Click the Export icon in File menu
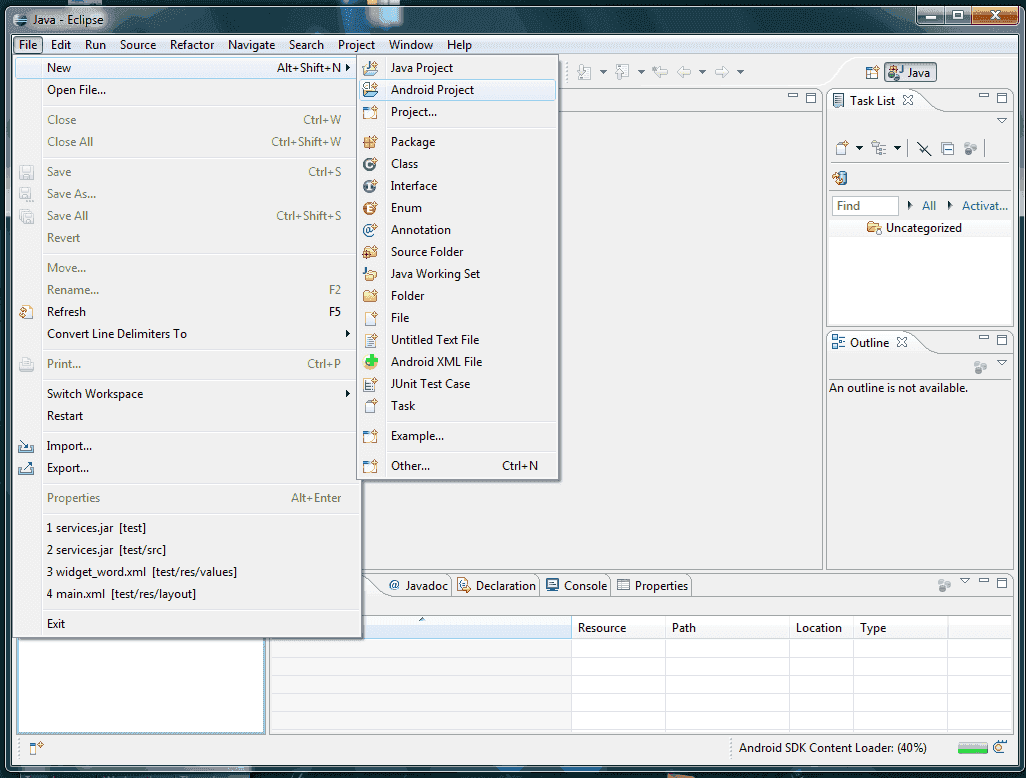This screenshot has height=778, width=1026. tap(26, 469)
